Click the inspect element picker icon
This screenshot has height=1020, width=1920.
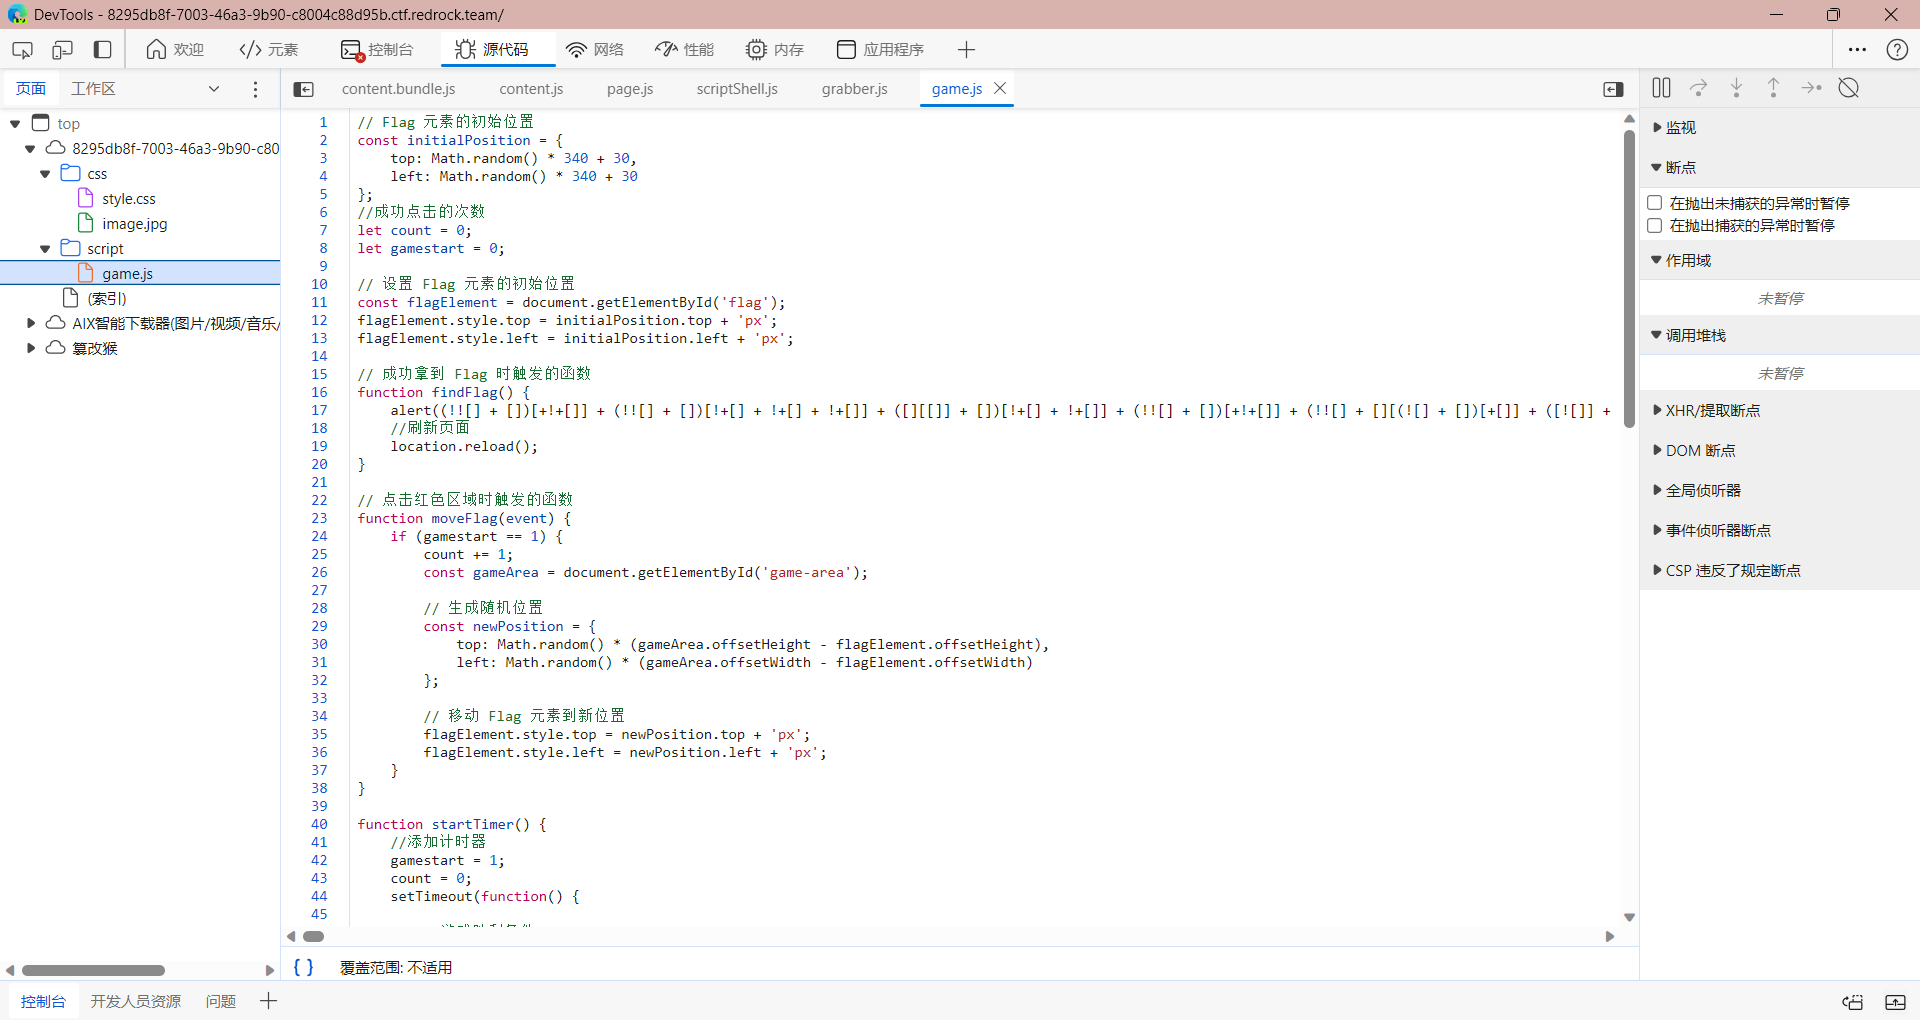(x=22, y=50)
